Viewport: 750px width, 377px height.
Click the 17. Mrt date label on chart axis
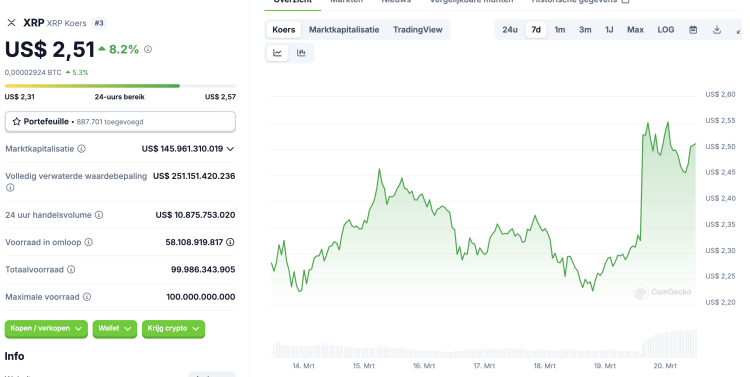(484, 366)
